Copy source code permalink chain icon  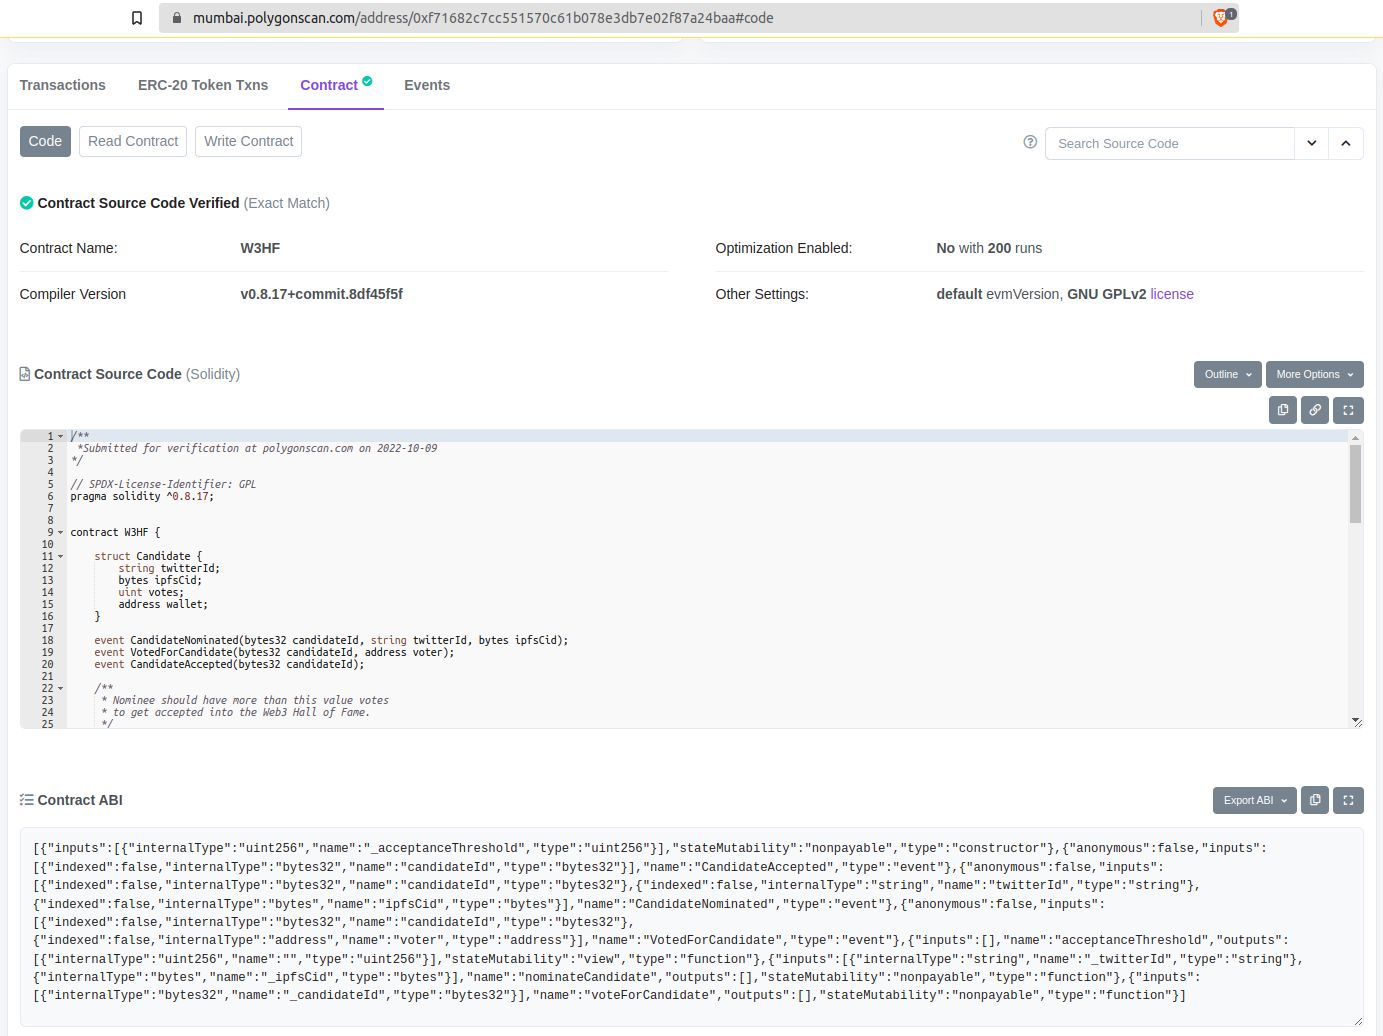1315,410
